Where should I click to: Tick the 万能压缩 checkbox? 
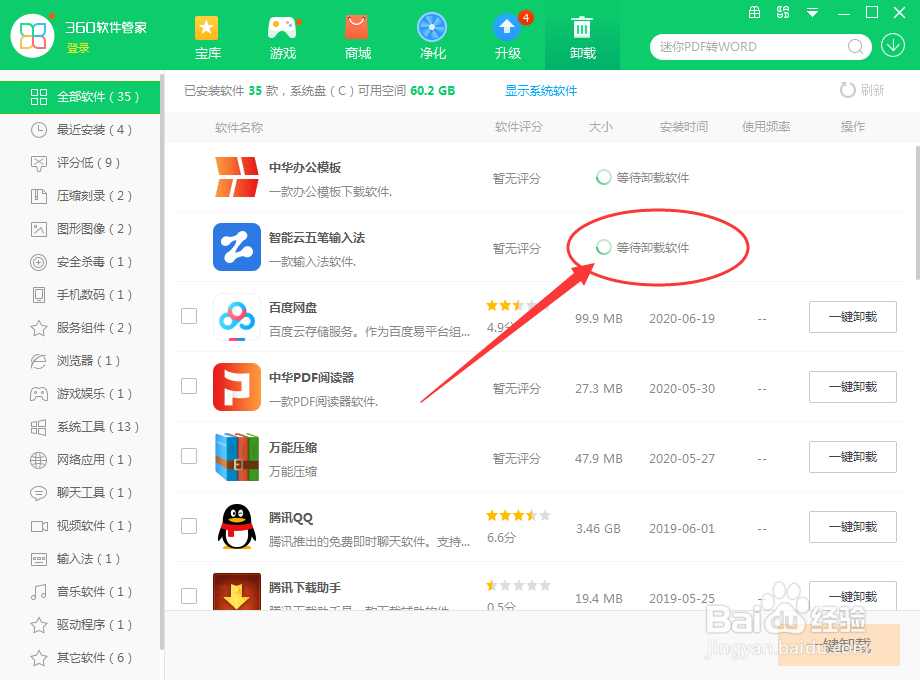(189, 456)
